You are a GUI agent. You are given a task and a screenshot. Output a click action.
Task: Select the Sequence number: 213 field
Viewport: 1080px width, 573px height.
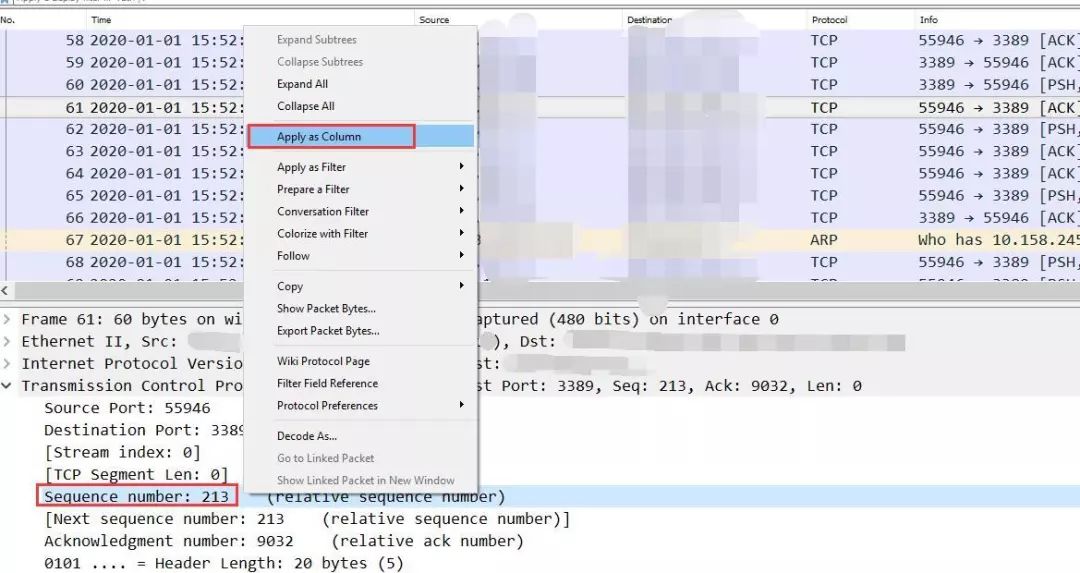(x=136, y=497)
